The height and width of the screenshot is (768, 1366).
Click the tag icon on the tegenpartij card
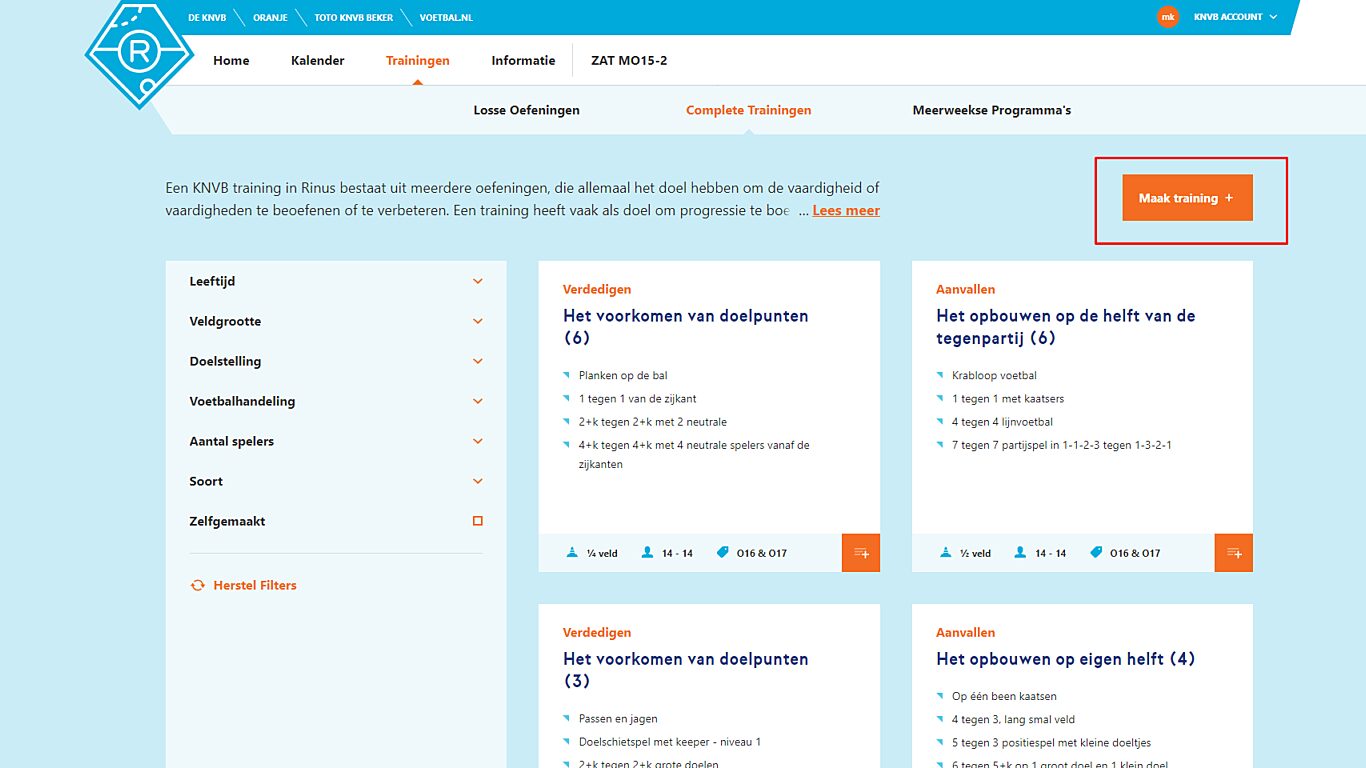(x=1096, y=551)
